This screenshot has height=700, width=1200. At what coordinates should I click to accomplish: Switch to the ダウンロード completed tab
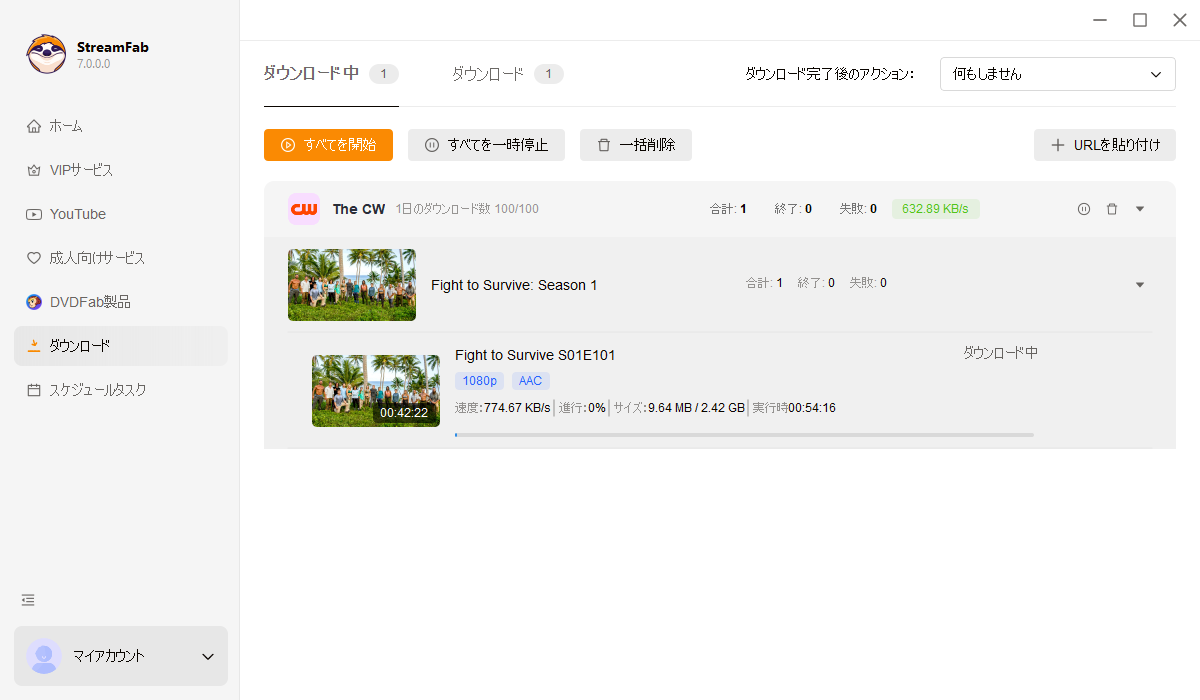tap(488, 74)
